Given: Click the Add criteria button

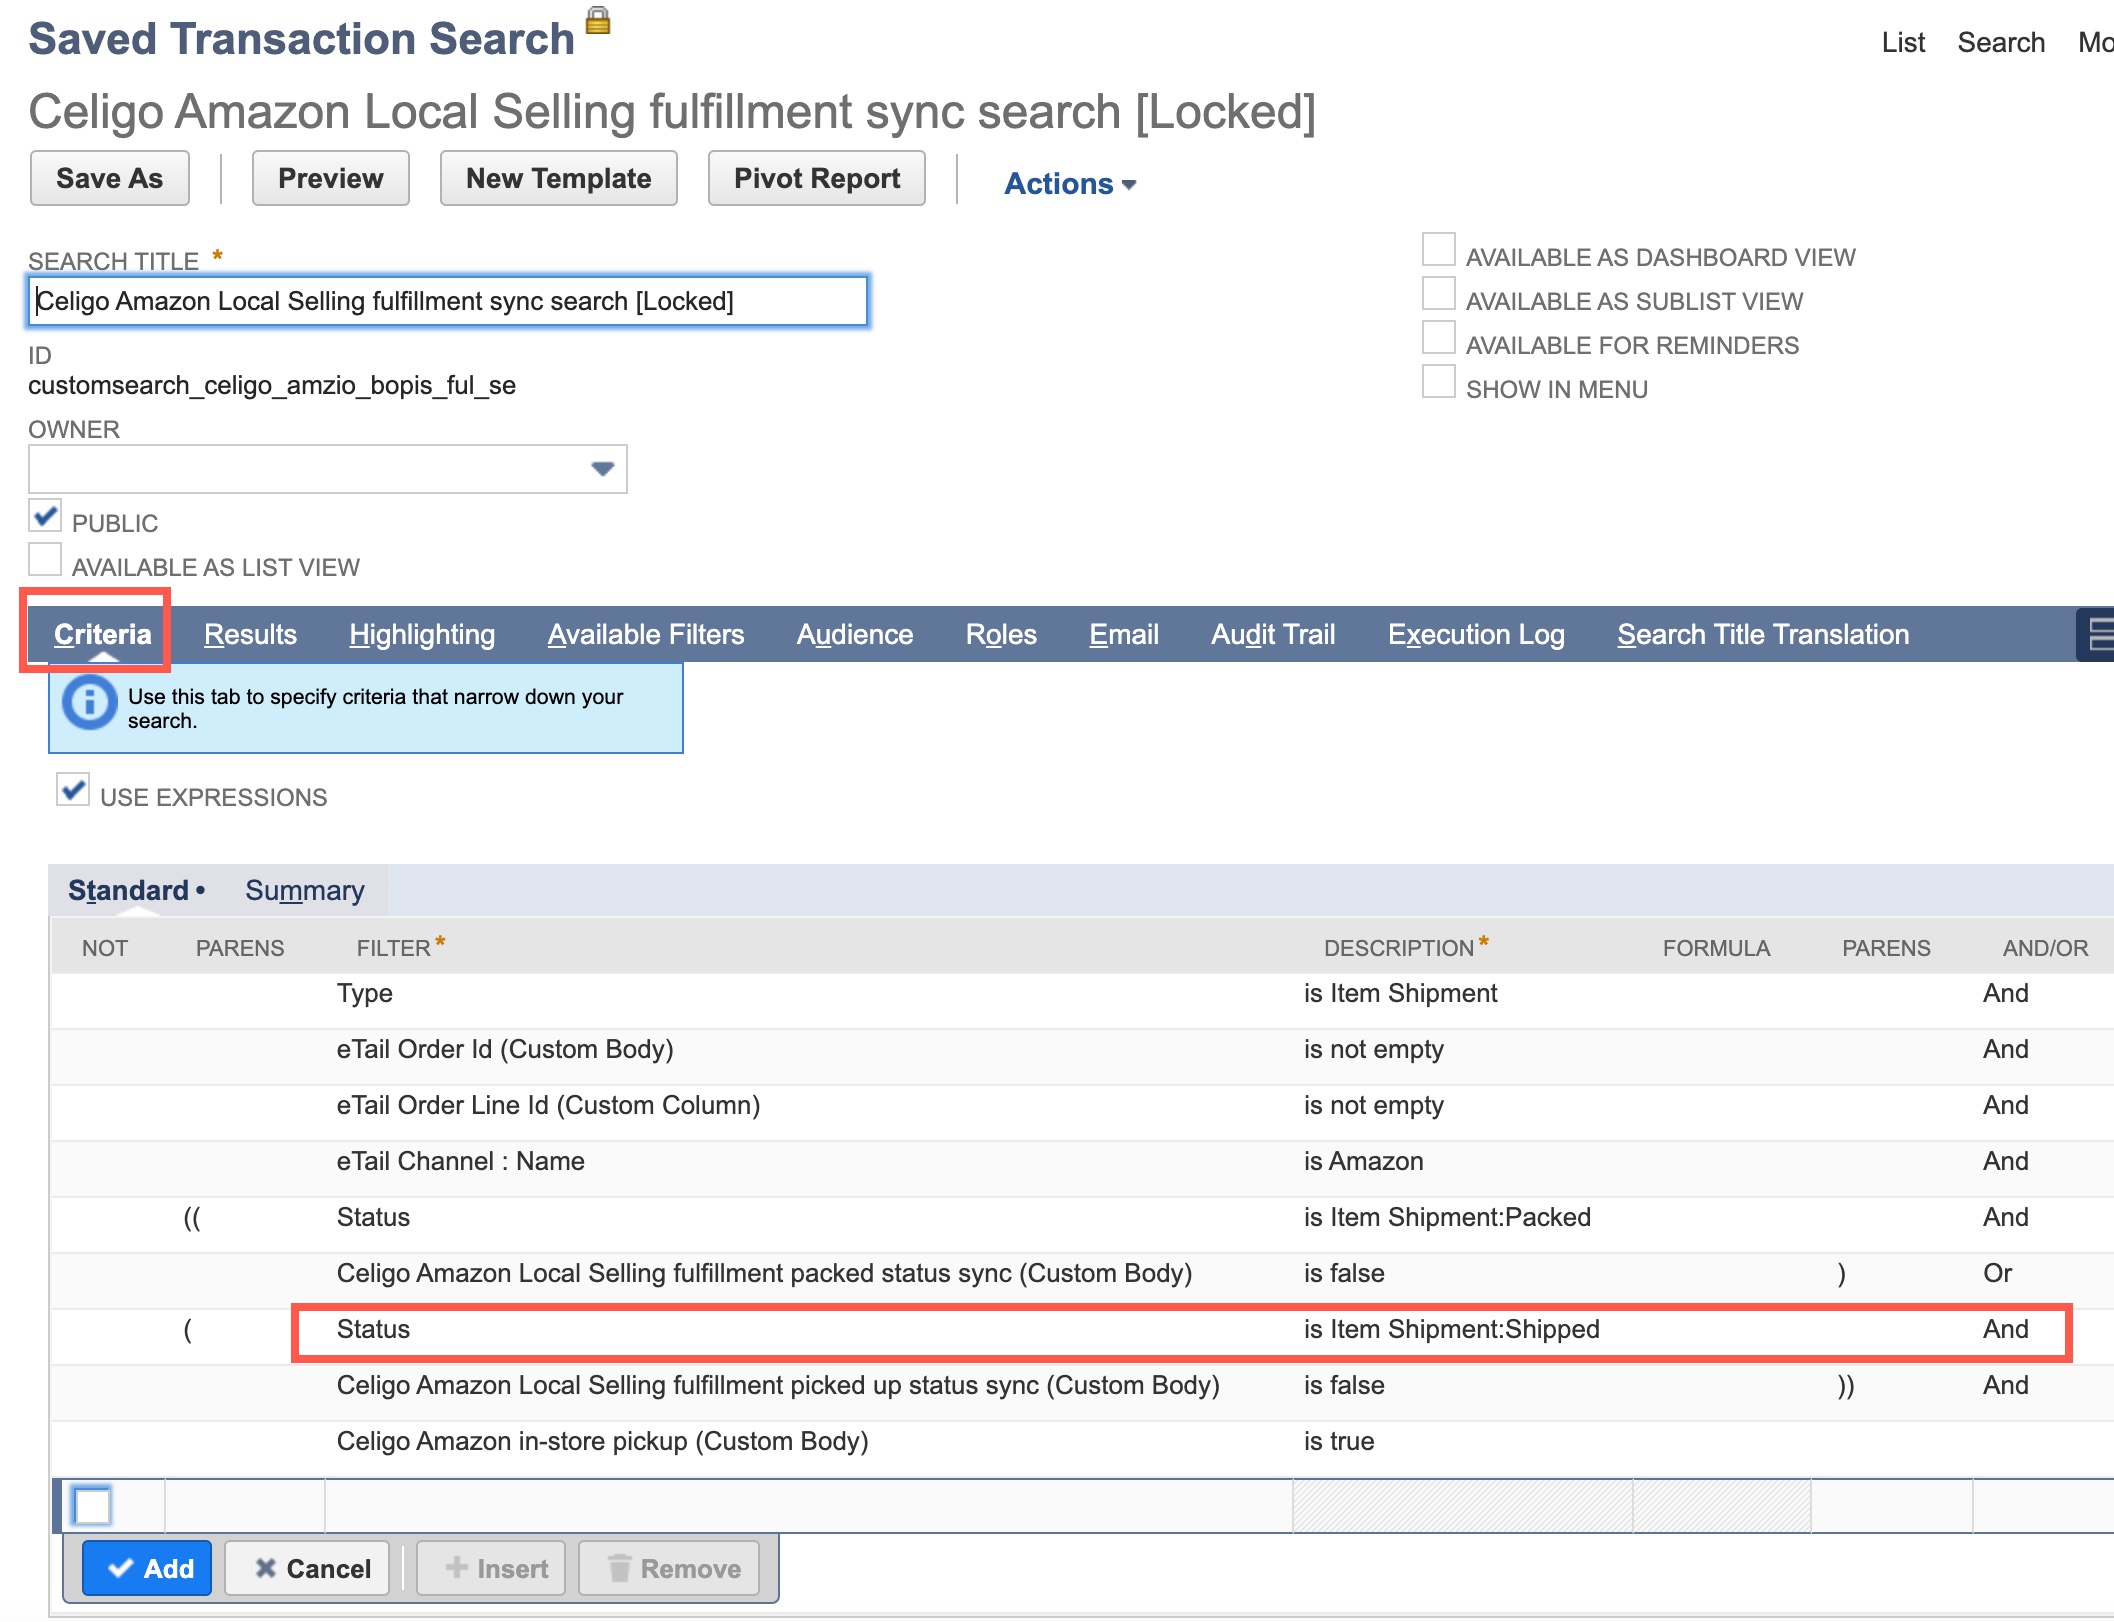Looking at the screenshot, I should (148, 1568).
